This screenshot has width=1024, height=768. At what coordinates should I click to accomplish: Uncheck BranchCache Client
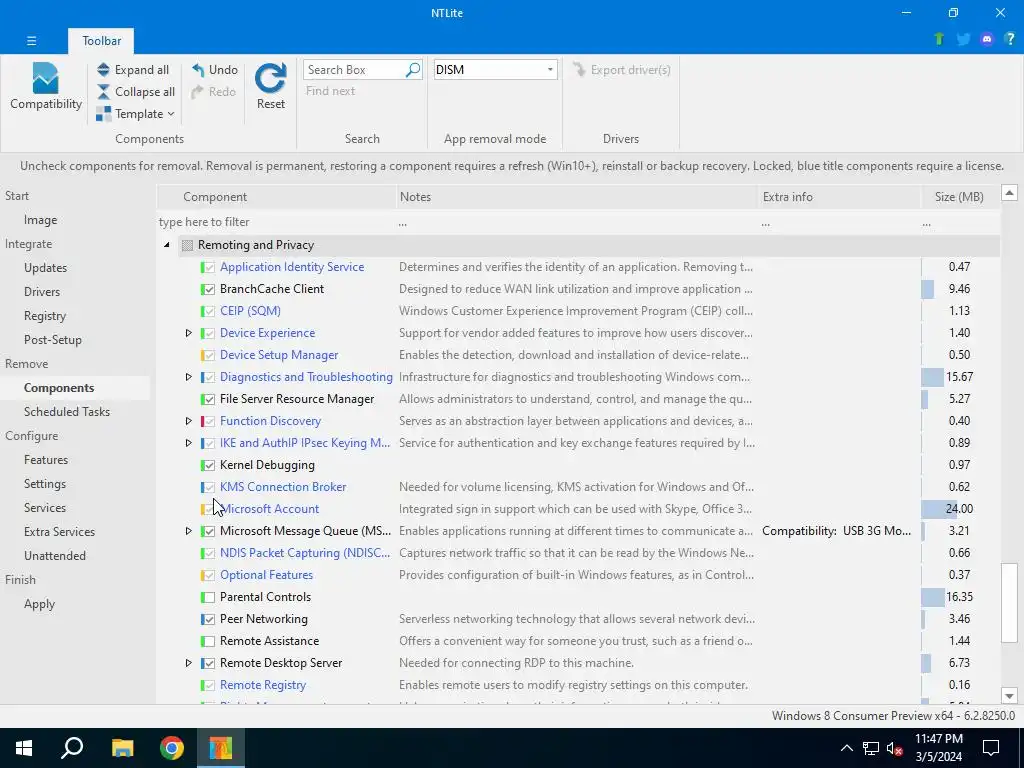(x=208, y=289)
